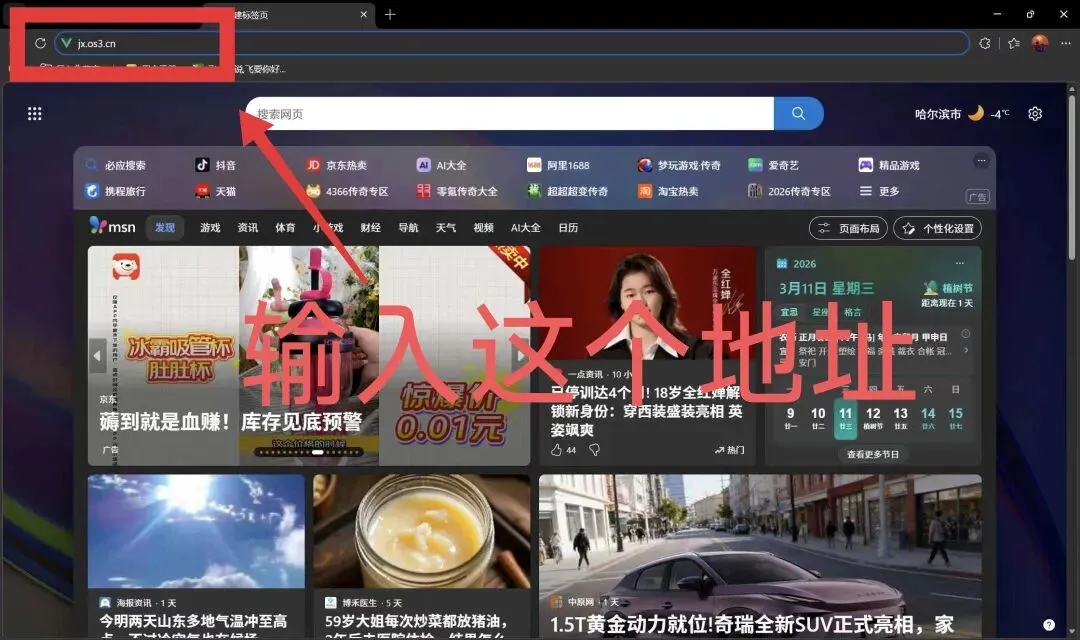Open a new tab with plus button
Viewport: 1080px width, 640px height.
click(x=390, y=14)
